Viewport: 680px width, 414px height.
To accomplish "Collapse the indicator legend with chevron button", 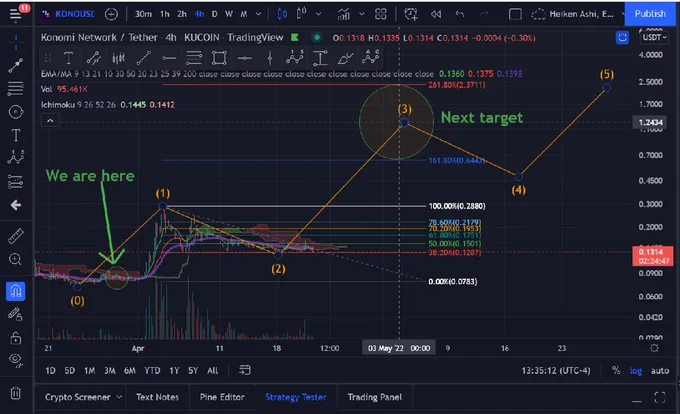I will coord(50,121).
